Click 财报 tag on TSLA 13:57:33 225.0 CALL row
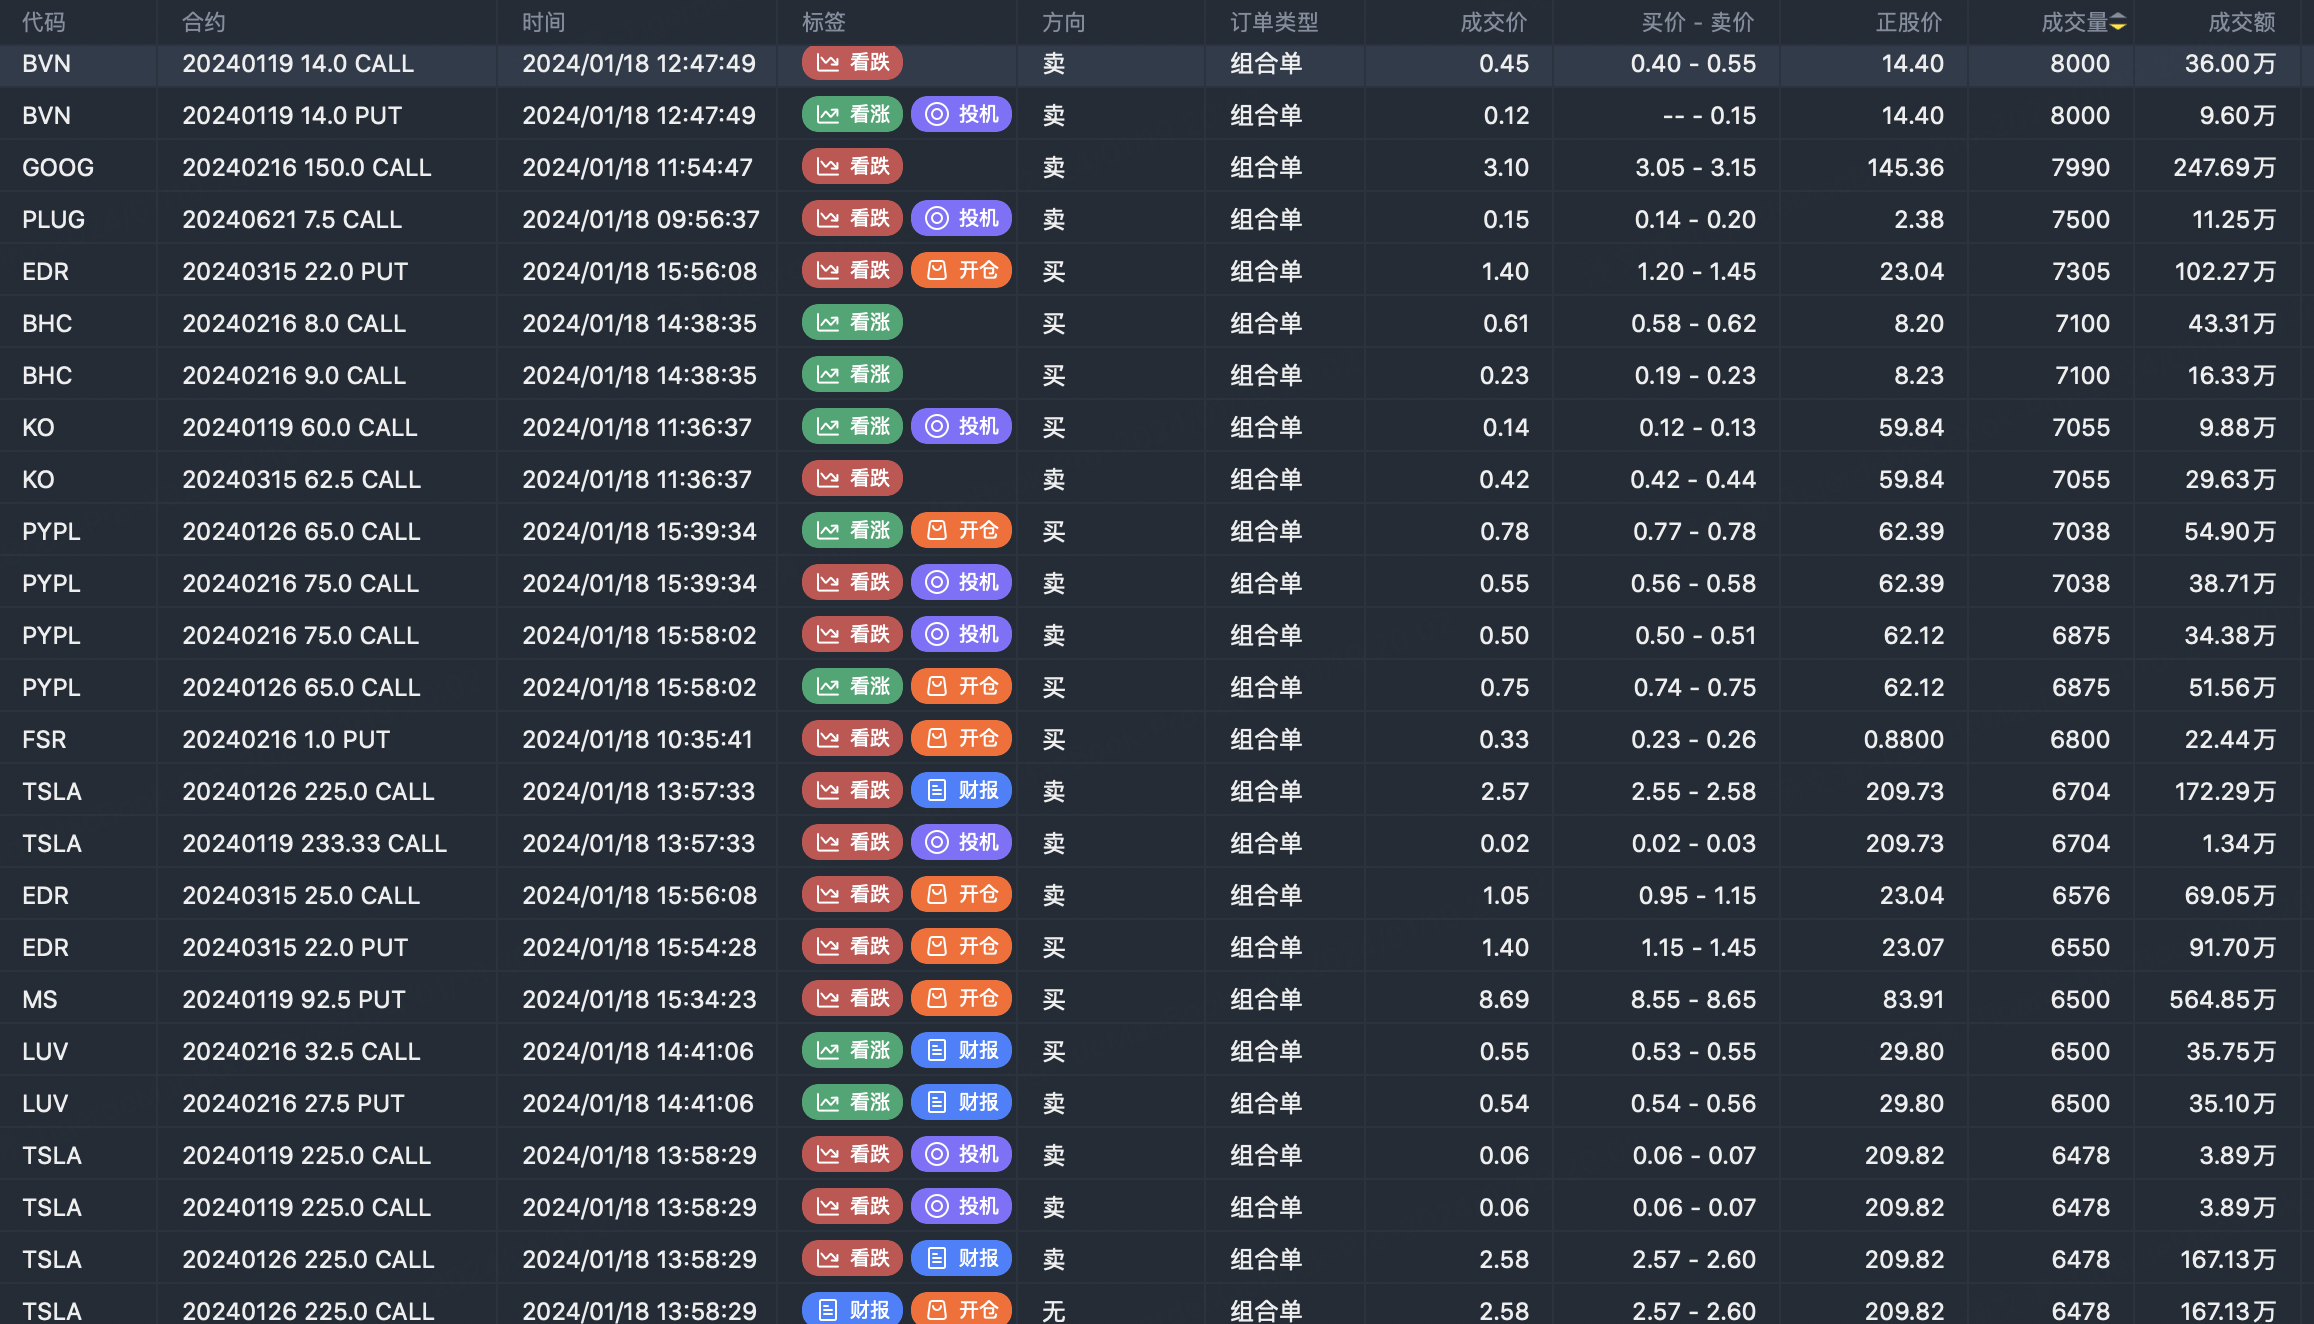2314x1324 pixels. (x=961, y=791)
